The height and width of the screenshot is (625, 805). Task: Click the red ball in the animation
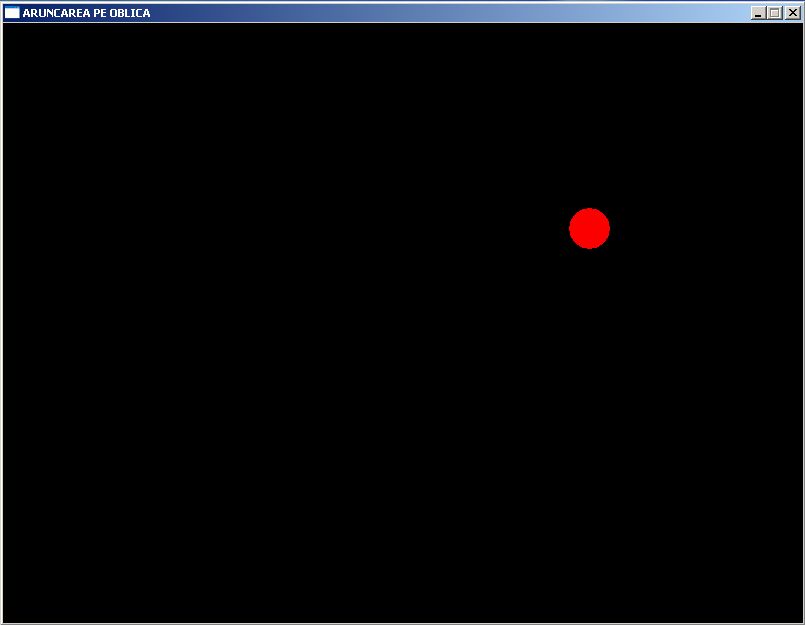589,229
